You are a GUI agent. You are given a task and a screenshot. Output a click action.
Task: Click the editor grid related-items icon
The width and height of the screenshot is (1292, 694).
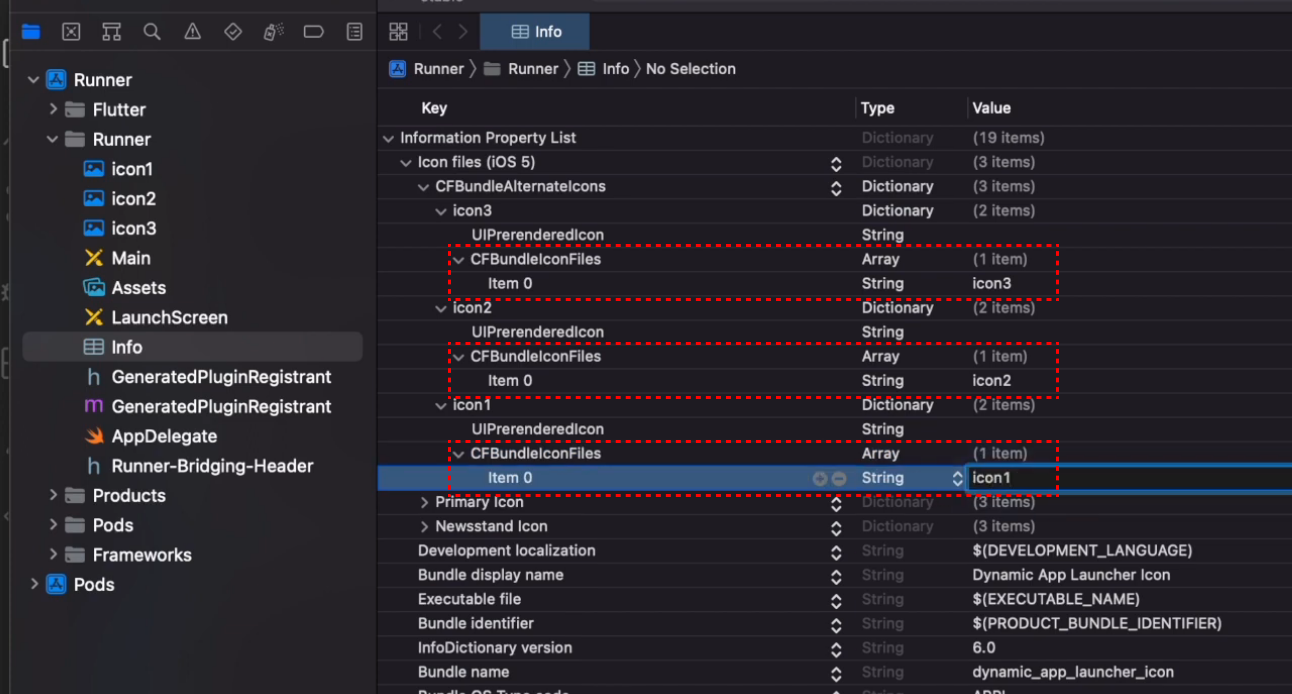click(x=398, y=32)
